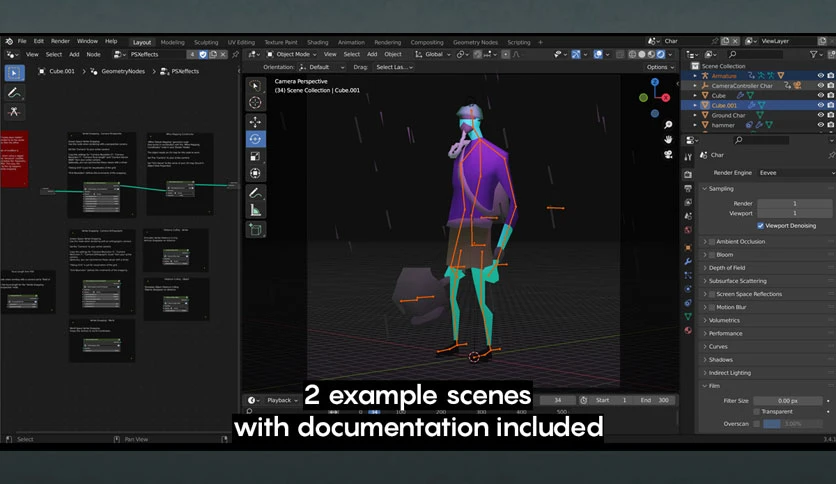Open the Tool properties tab

(688, 157)
